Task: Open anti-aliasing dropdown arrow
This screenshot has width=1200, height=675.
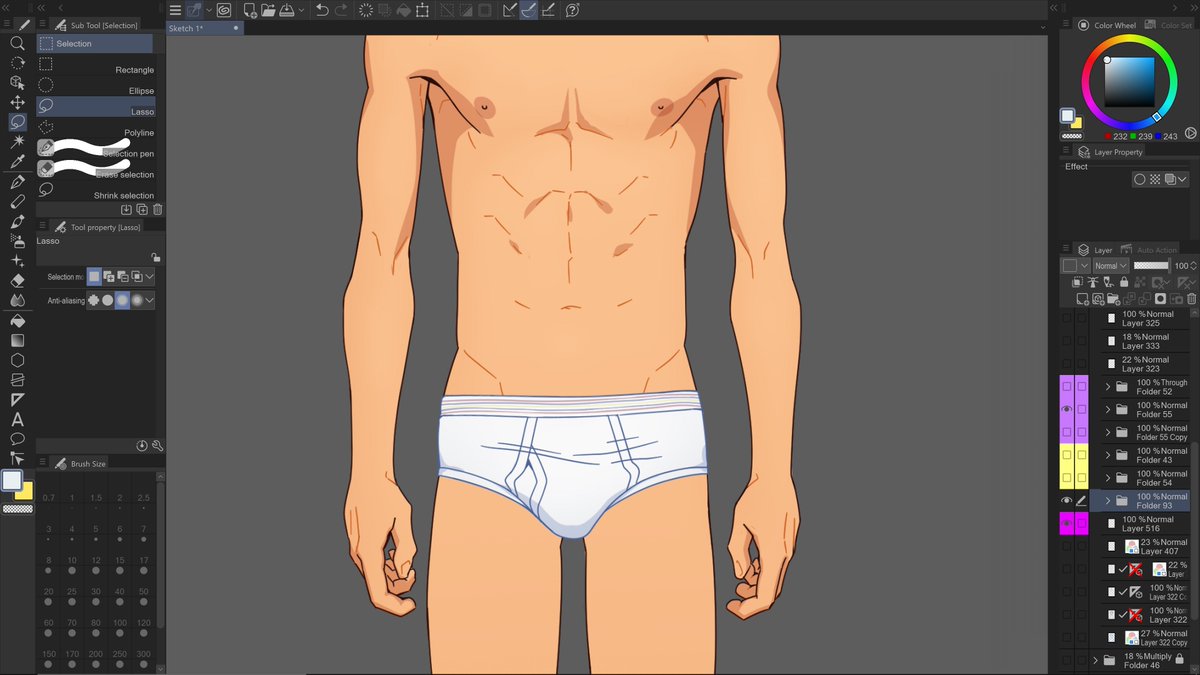Action: pos(150,300)
